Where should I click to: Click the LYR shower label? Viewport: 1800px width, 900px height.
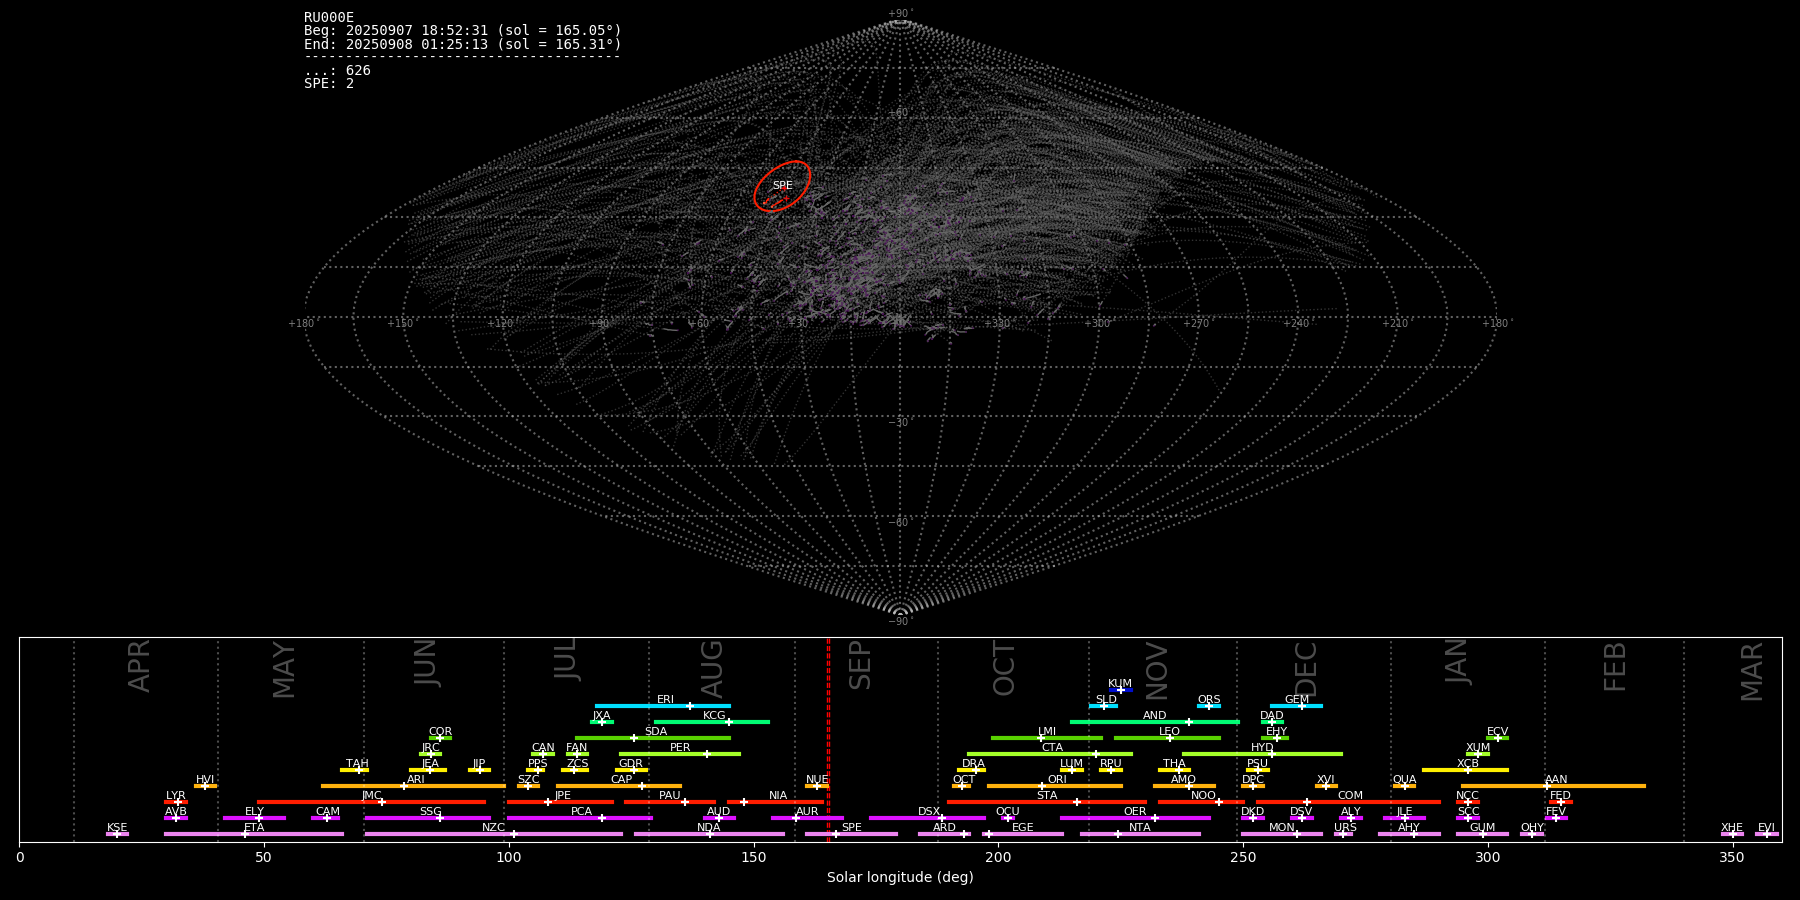[175, 795]
